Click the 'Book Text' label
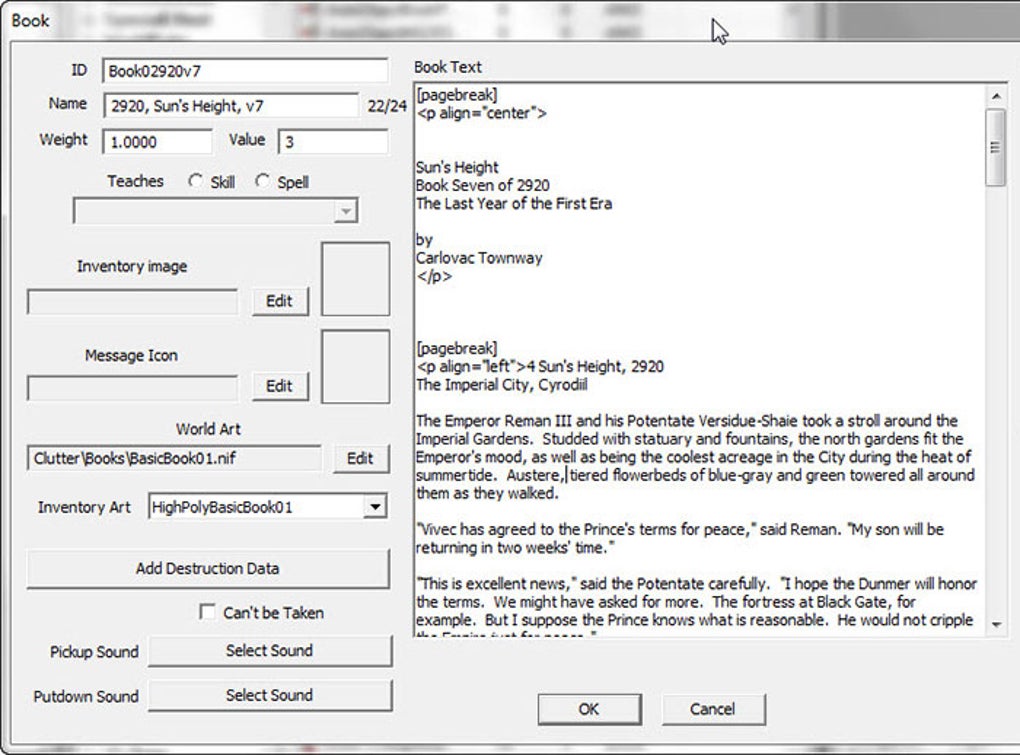 pyautogui.click(x=448, y=67)
